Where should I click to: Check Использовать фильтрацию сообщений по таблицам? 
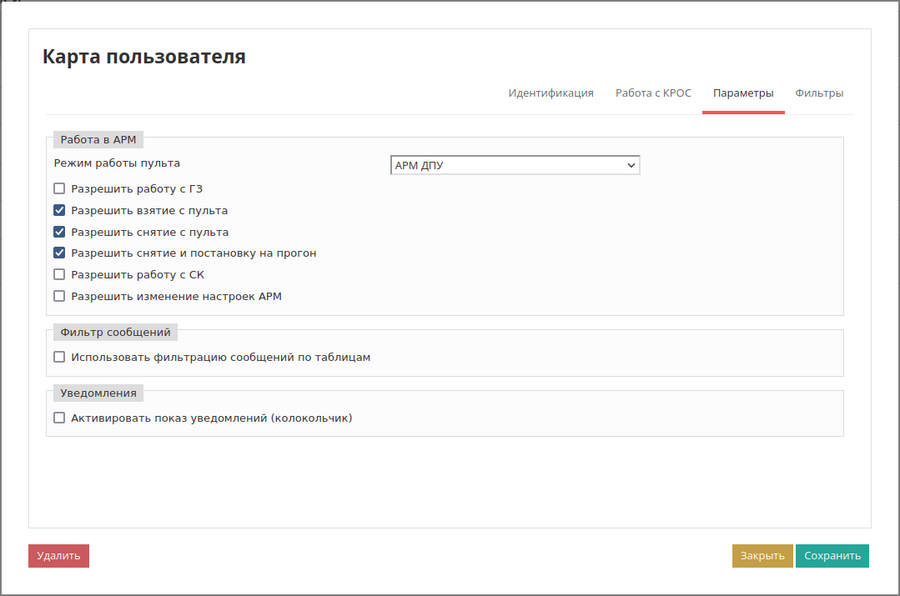tap(60, 357)
